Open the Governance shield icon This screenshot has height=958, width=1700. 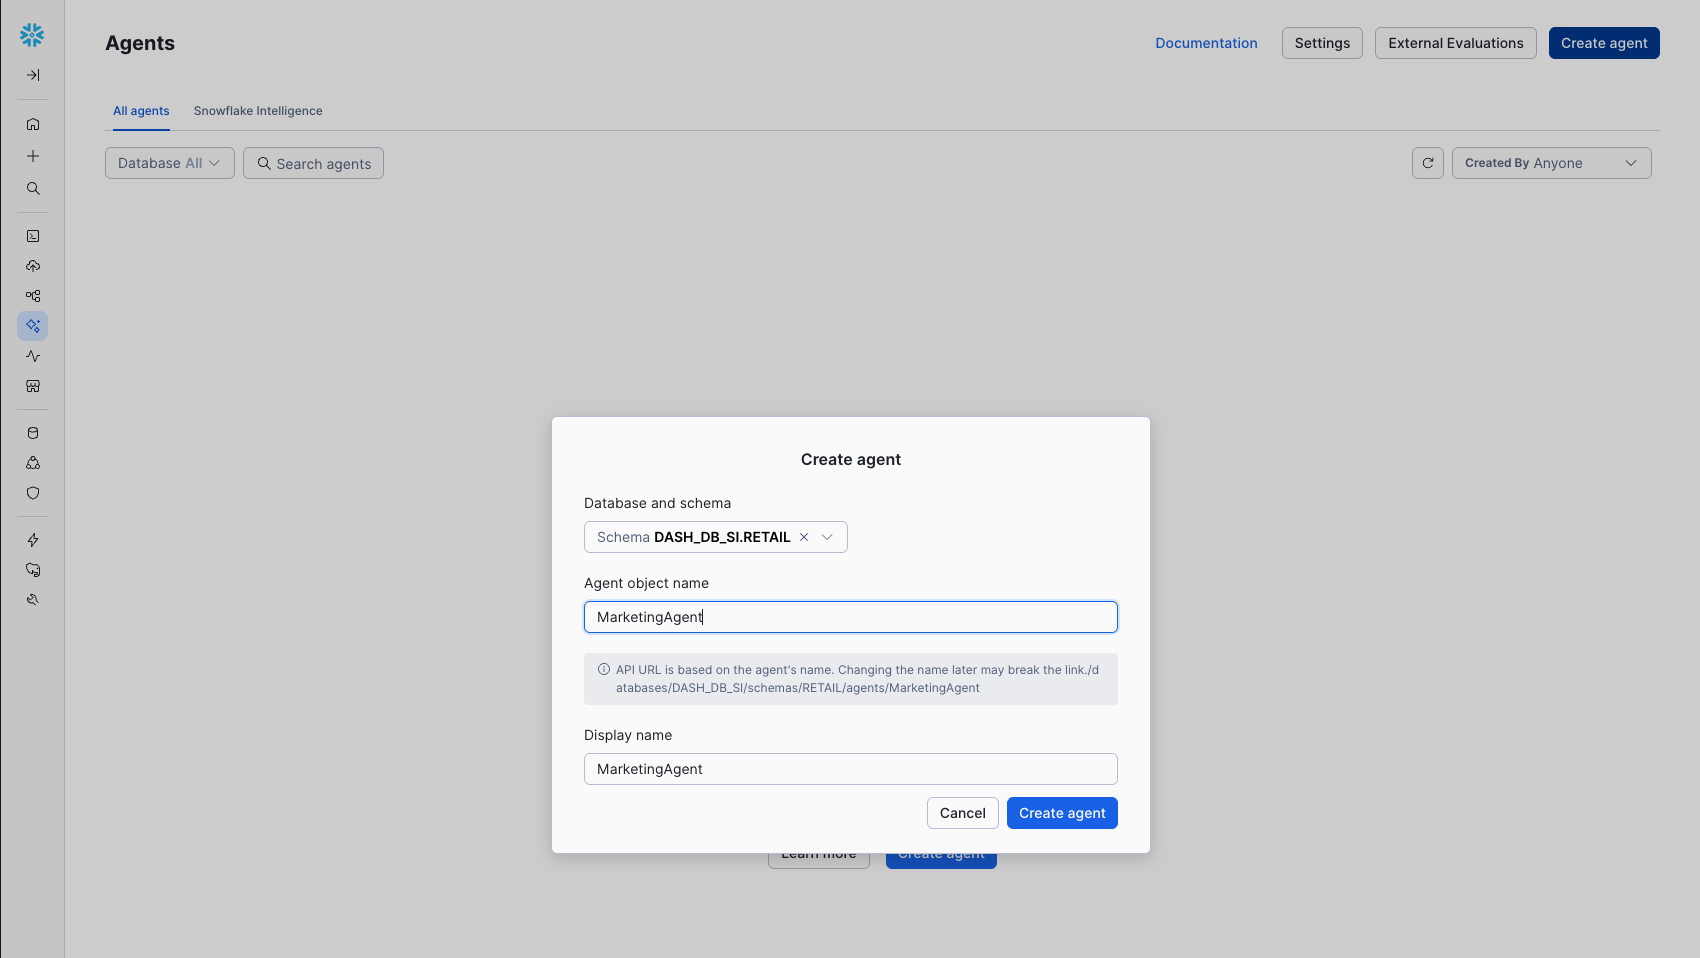click(32, 493)
